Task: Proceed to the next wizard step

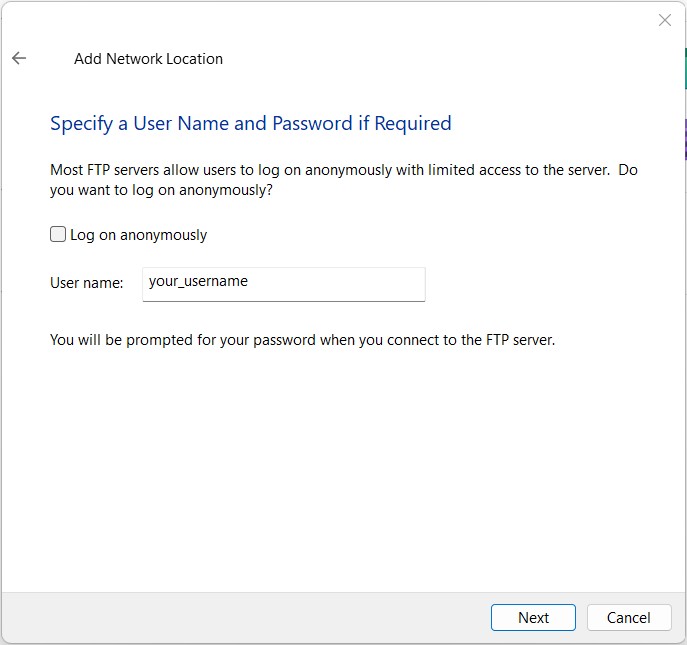Action: [x=533, y=617]
